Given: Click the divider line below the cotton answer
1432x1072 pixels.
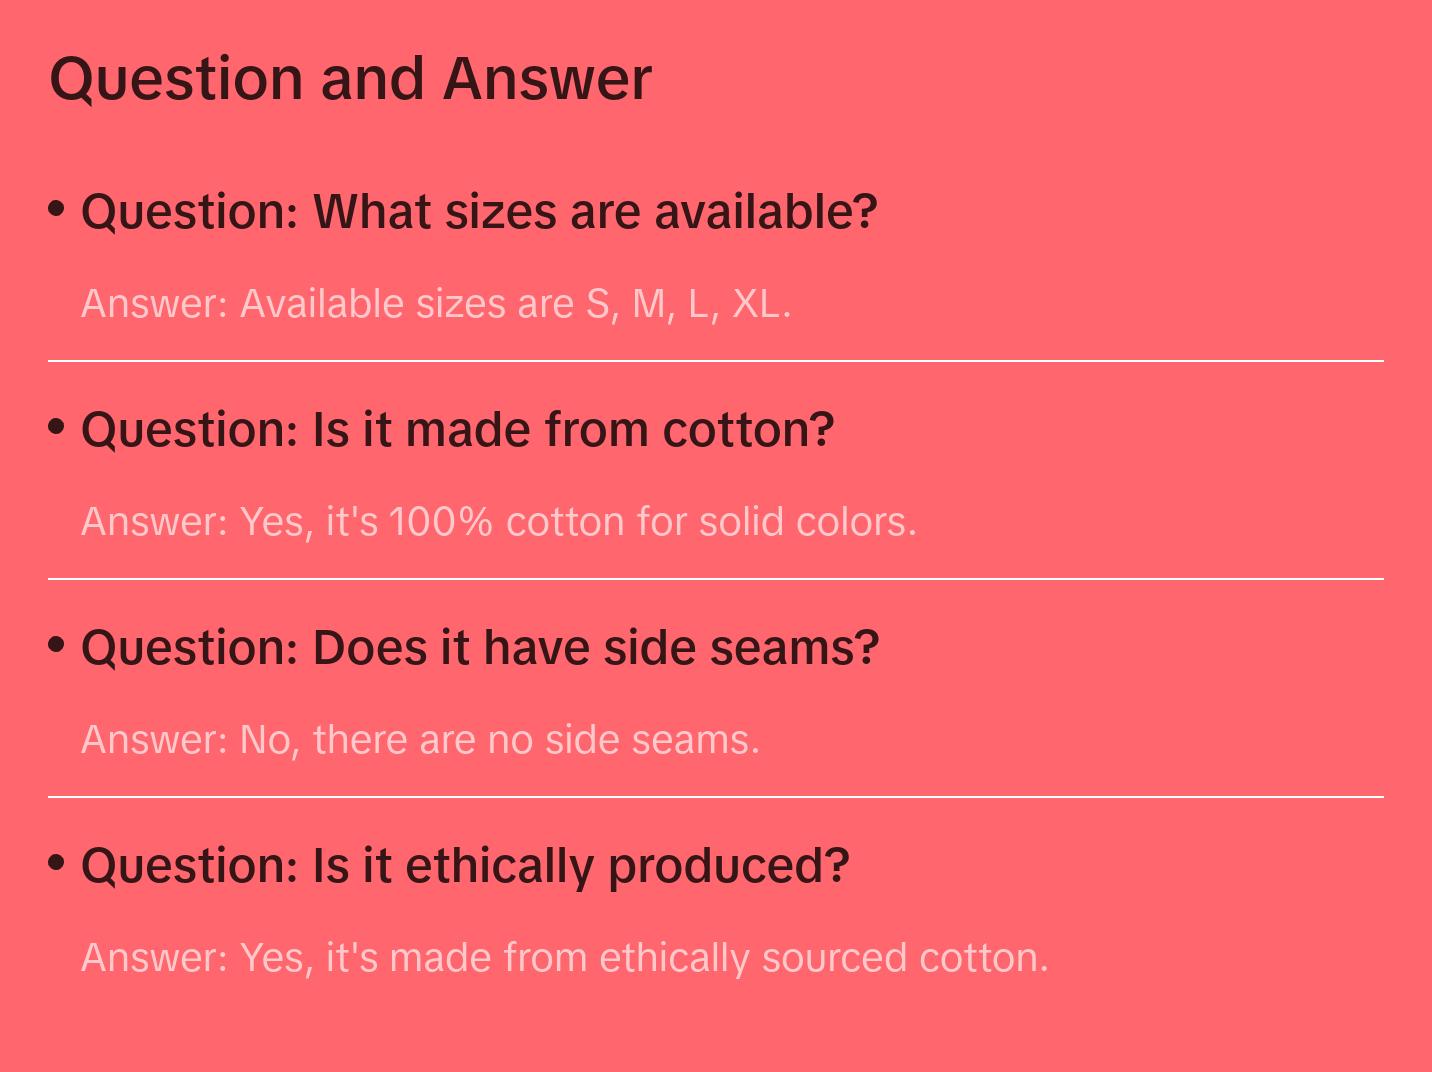Looking at the screenshot, I should [x=716, y=579].
